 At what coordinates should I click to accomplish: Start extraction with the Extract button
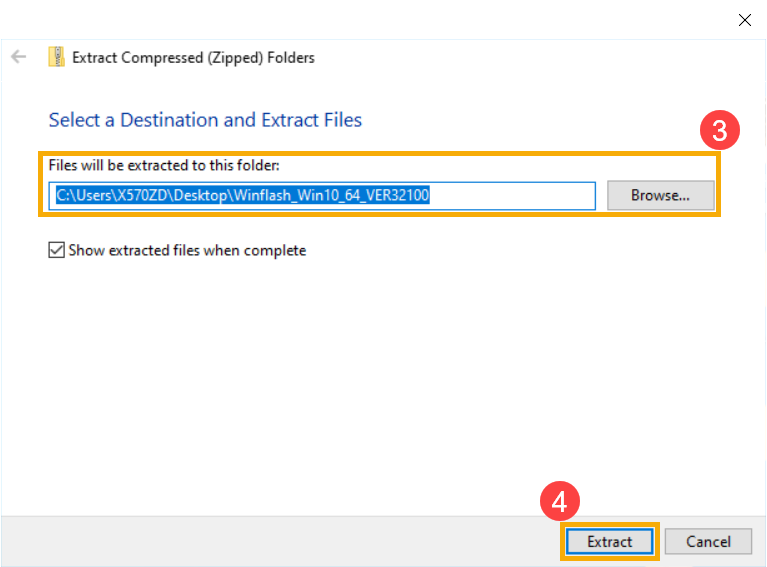click(x=609, y=542)
